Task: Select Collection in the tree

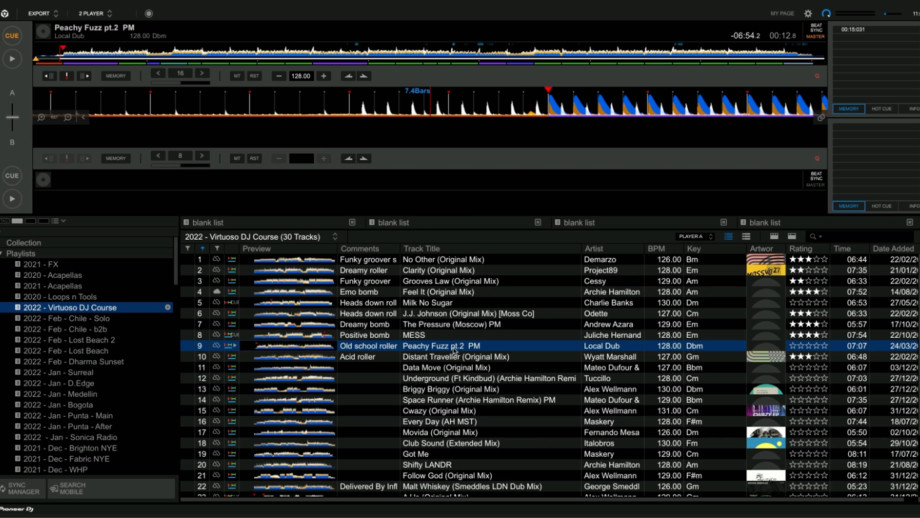Action: click(23, 242)
